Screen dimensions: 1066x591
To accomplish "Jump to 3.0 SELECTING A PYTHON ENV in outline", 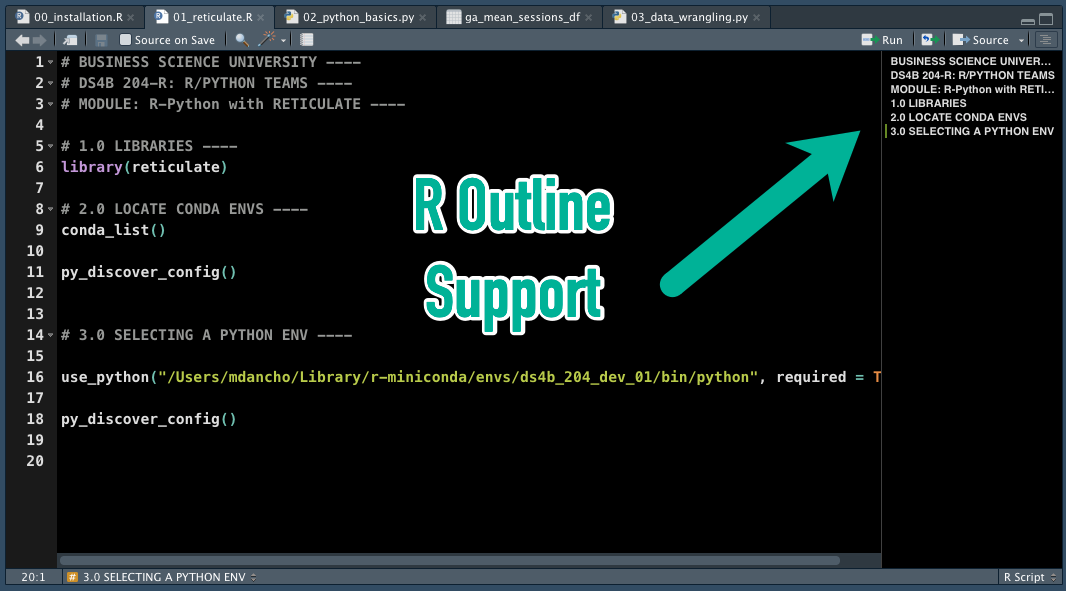I will 972,131.
